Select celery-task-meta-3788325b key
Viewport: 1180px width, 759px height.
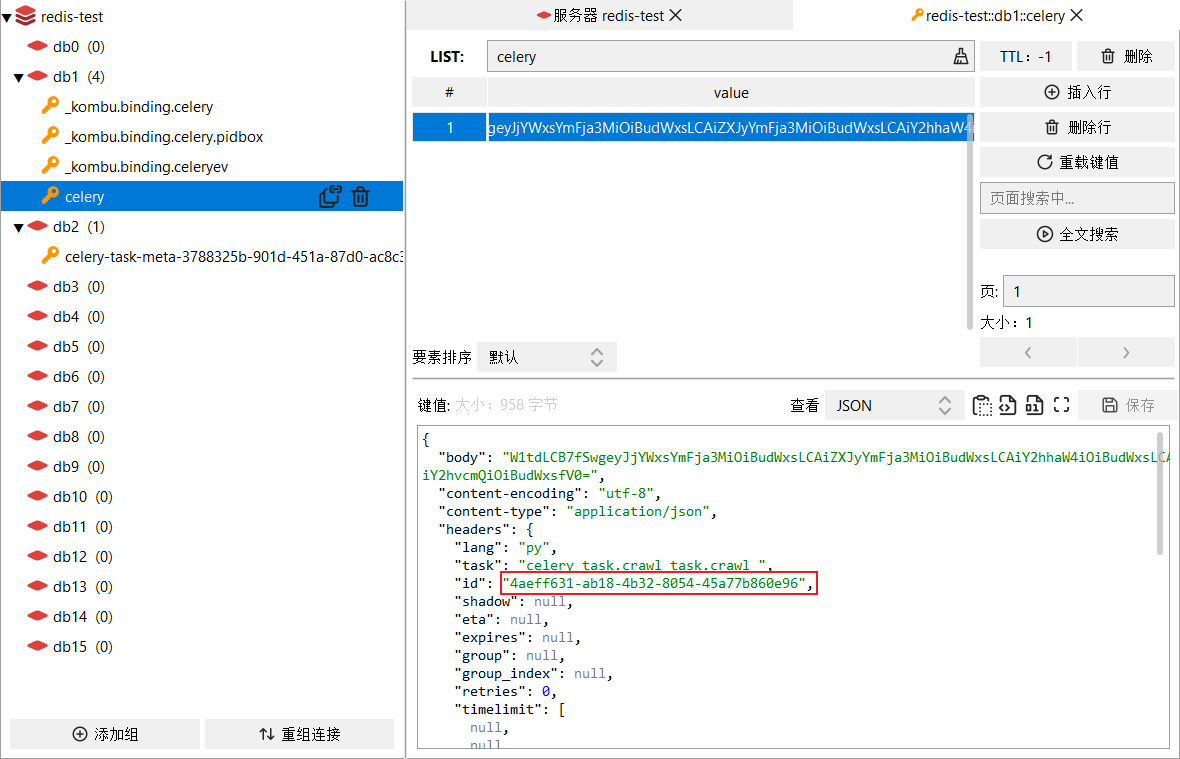click(233, 257)
